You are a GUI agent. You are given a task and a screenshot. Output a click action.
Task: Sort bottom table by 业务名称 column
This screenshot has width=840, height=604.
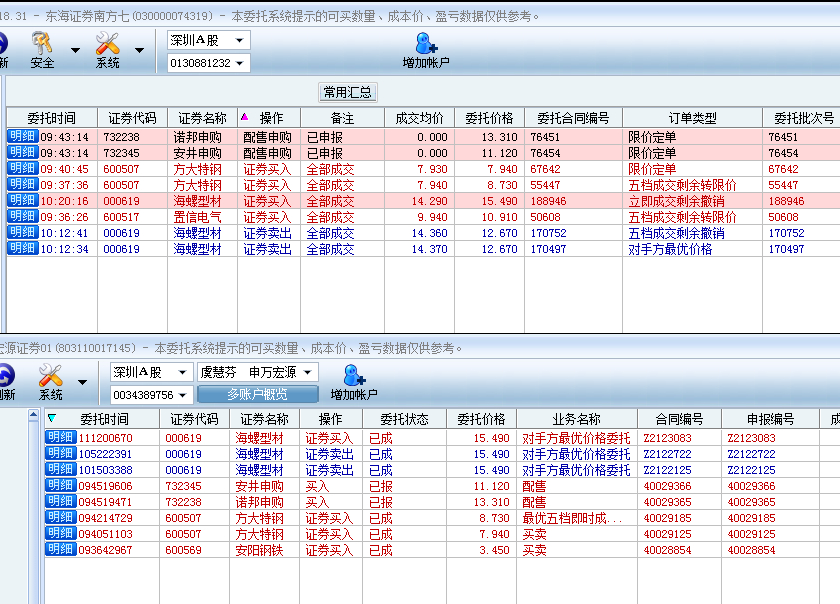(x=577, y=419)
